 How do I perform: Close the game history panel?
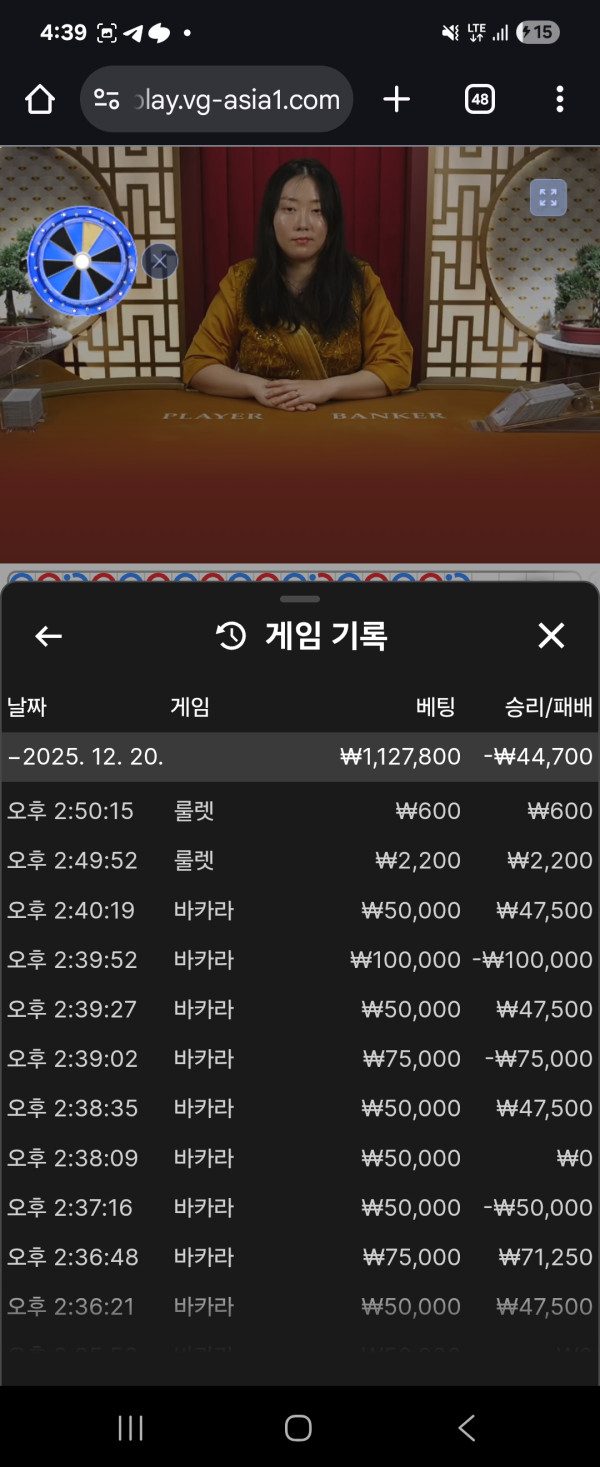551,636
